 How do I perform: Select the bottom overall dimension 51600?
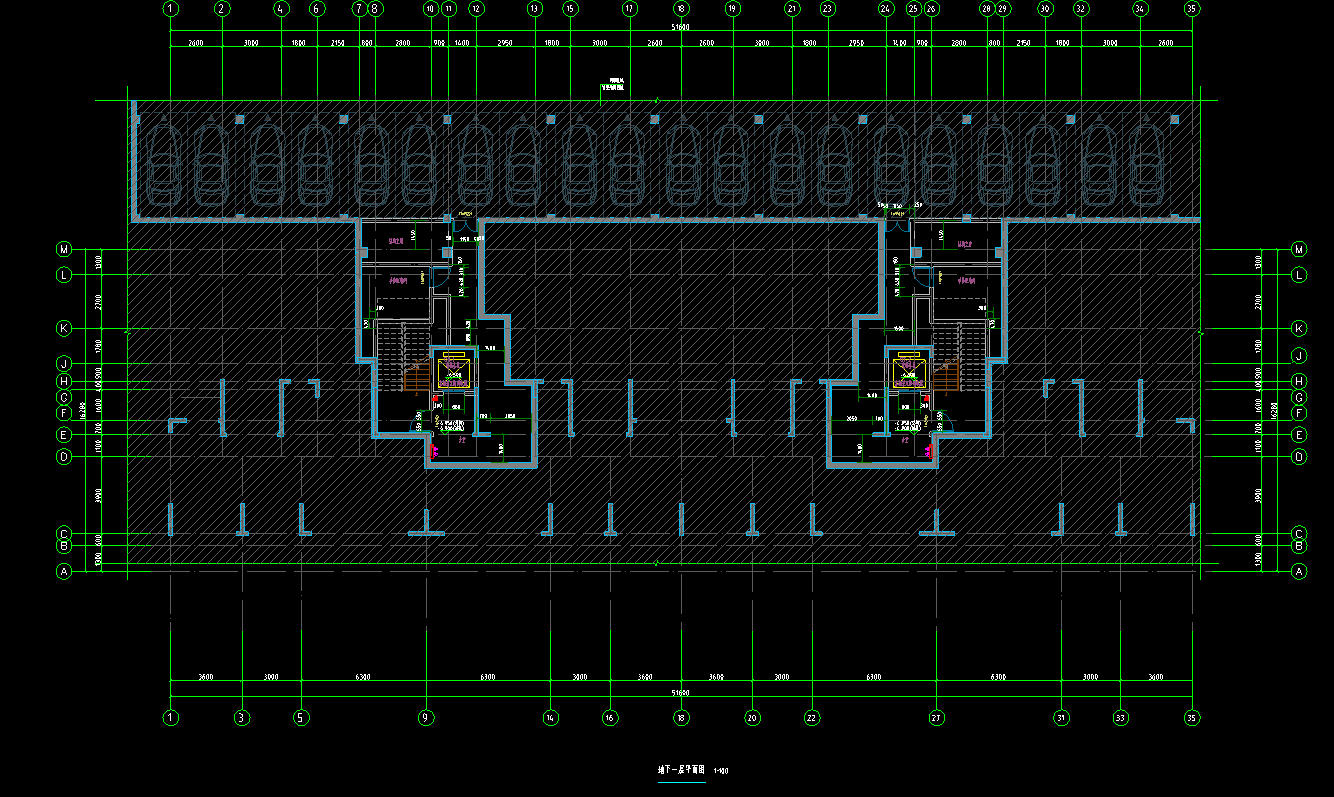(x=681, y=692)
